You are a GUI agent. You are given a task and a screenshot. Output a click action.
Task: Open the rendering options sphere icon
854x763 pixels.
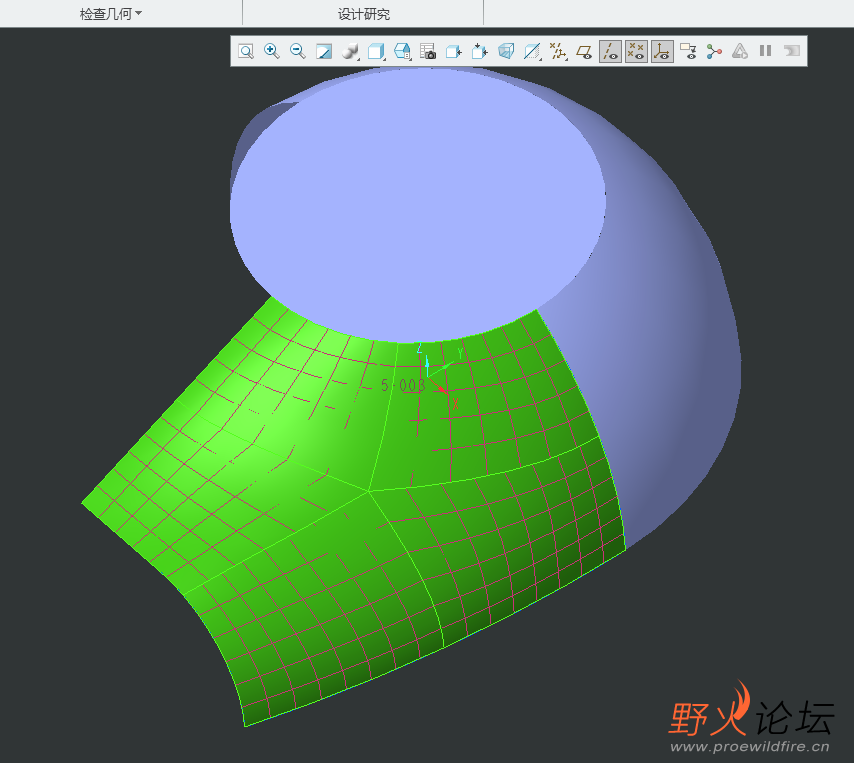pyautogui.click(x=350, y=52)
